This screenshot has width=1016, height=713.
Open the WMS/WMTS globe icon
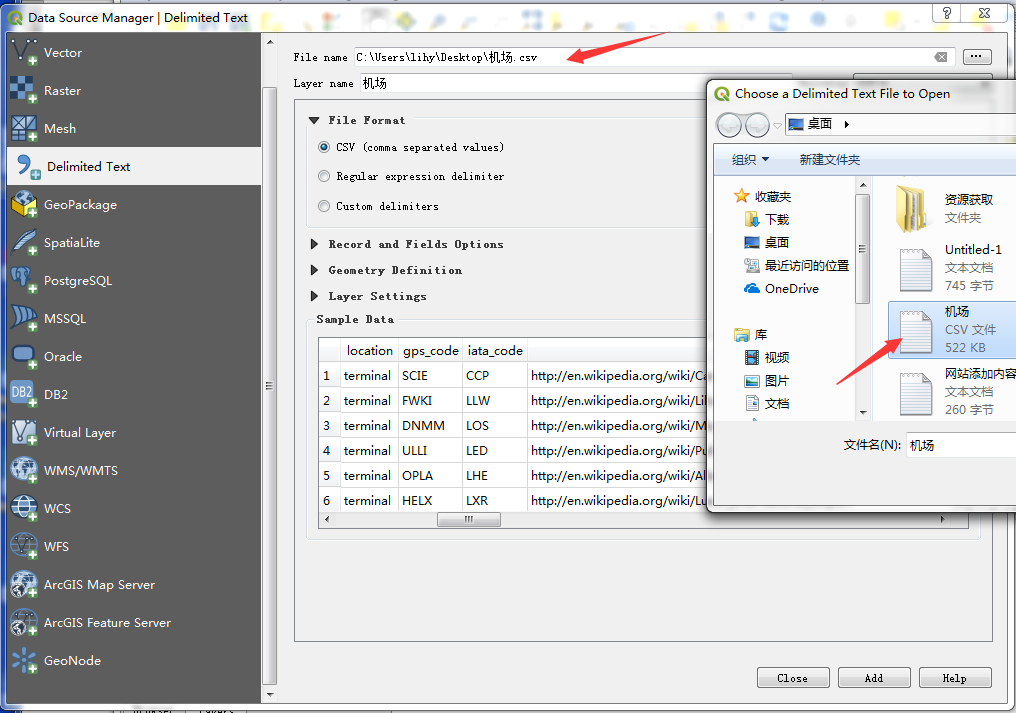[24, 470]
